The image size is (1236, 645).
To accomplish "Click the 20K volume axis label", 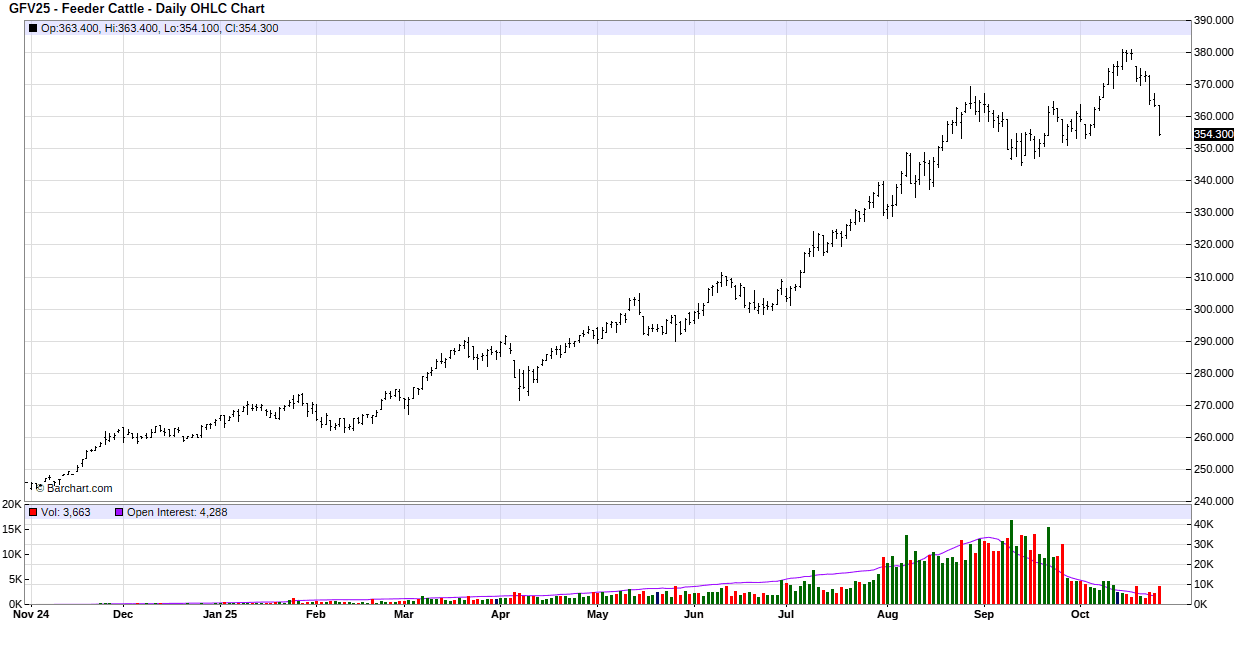I will pos(12,505).
